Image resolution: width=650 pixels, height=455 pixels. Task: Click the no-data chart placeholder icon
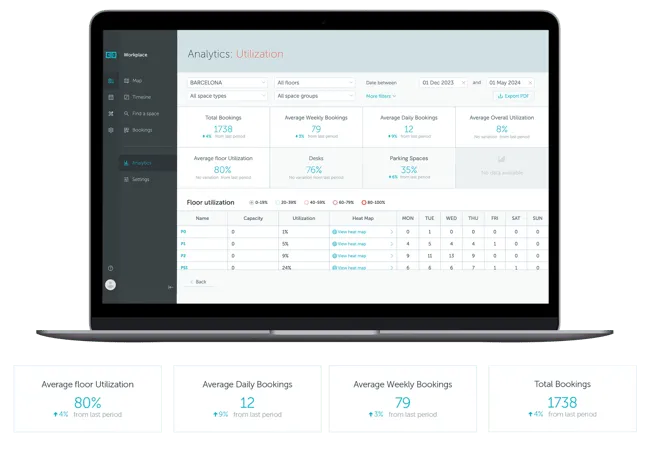pos(502,159)
